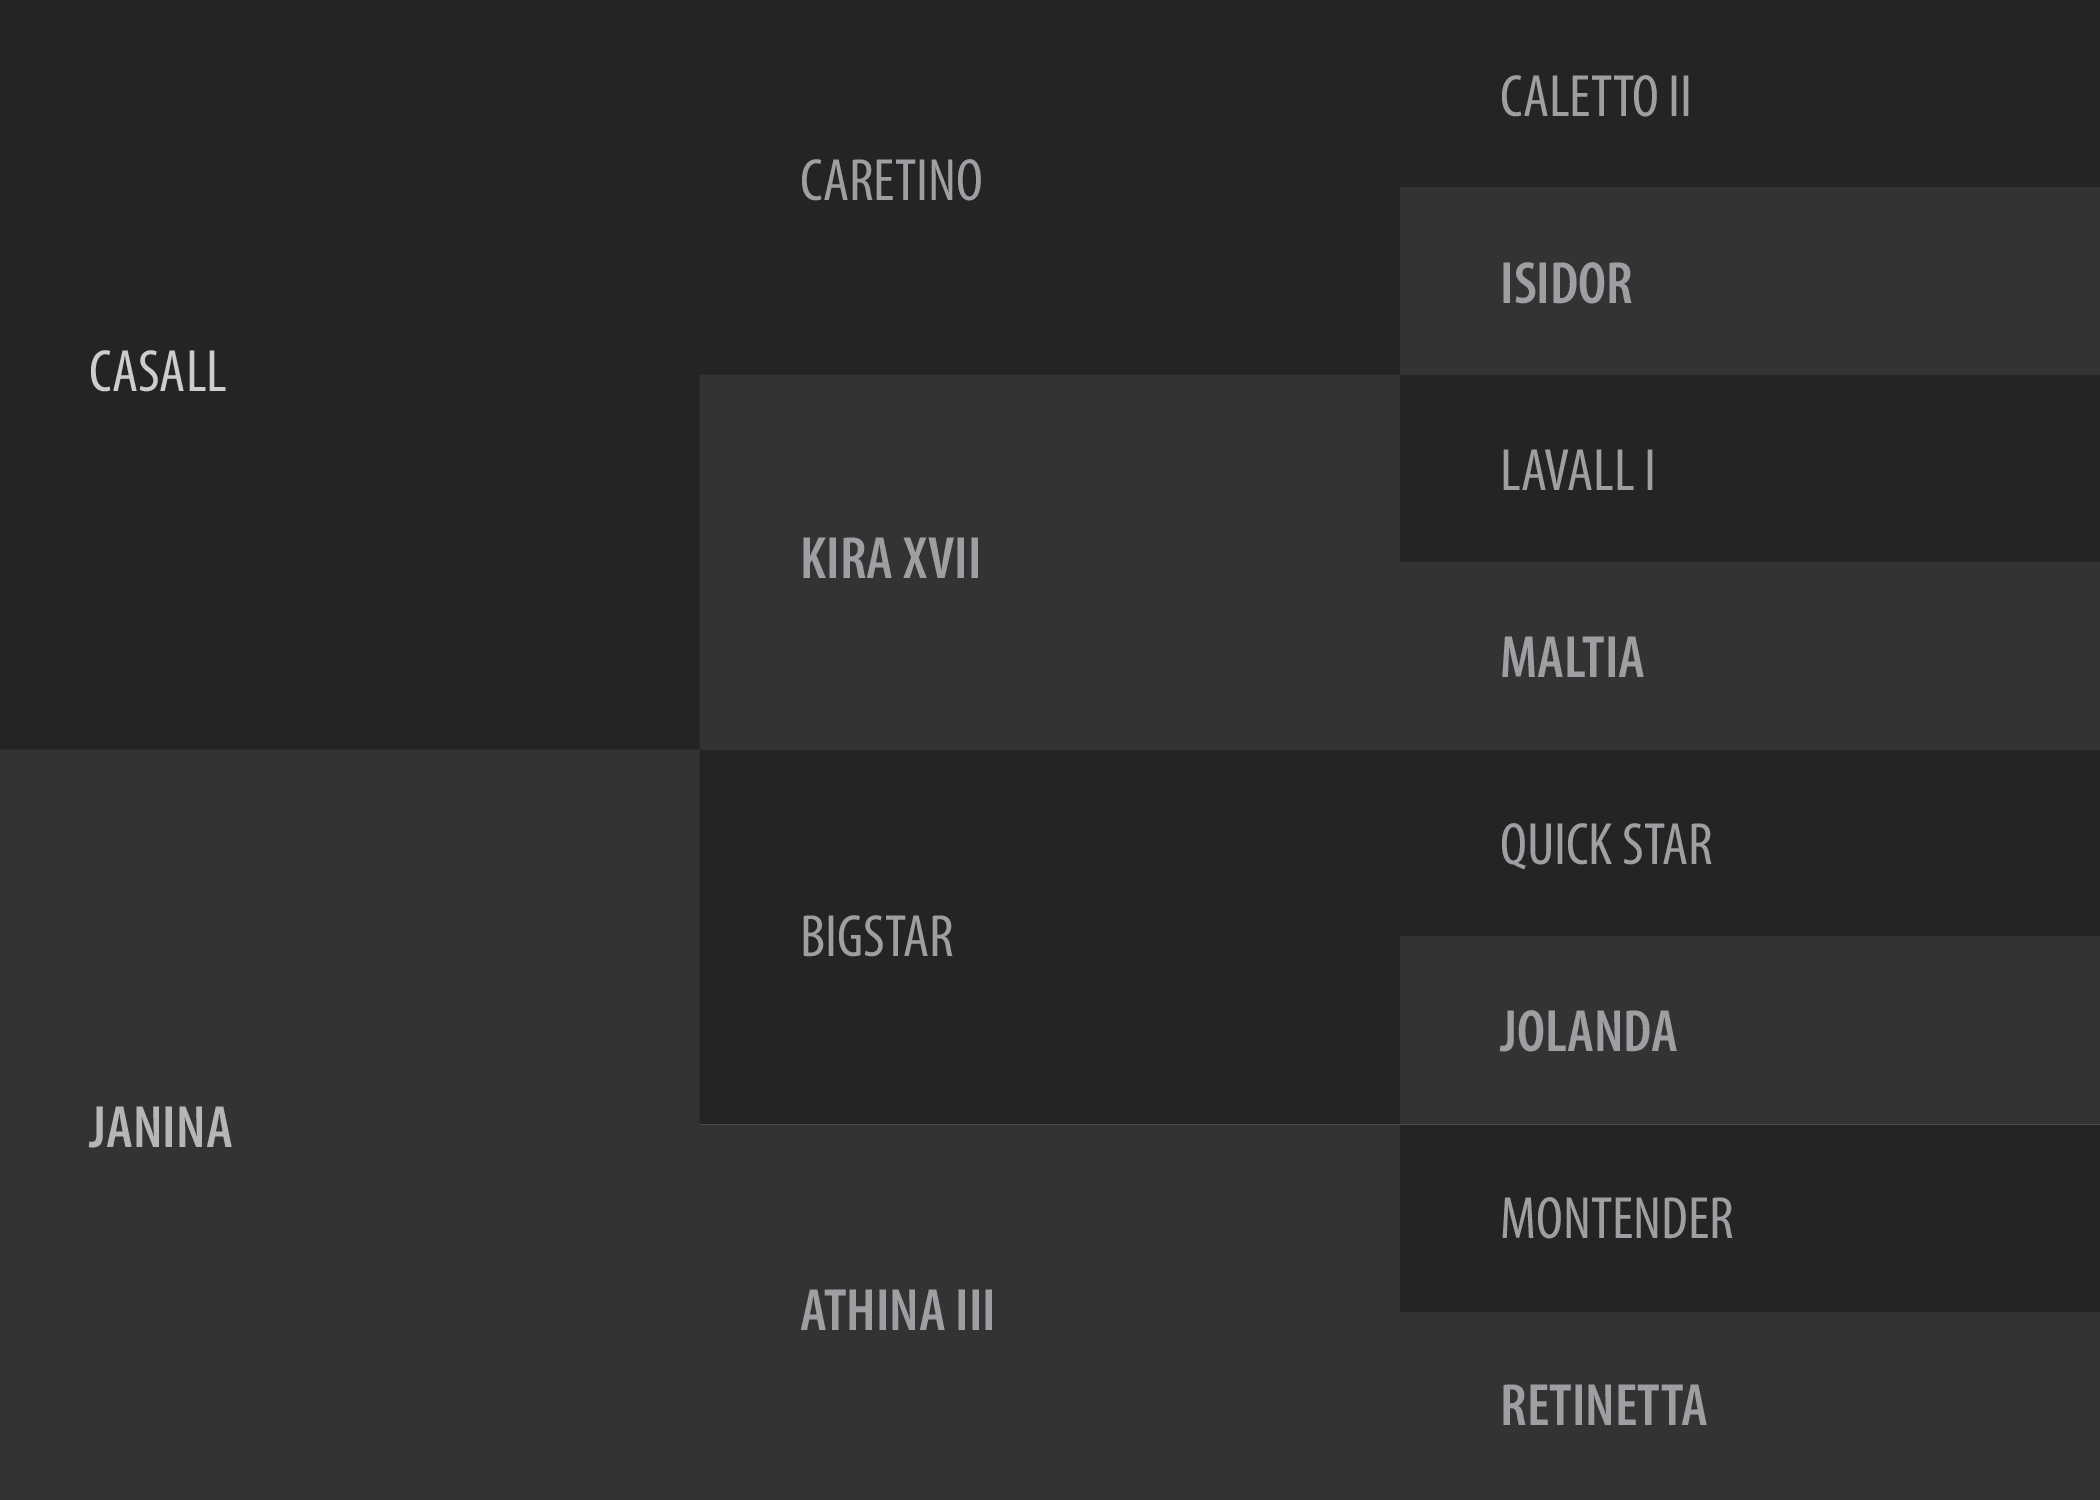Select the LAVALL I ancestor
Viewport: 2100px width, 1500px height.
coord(1577,471)
